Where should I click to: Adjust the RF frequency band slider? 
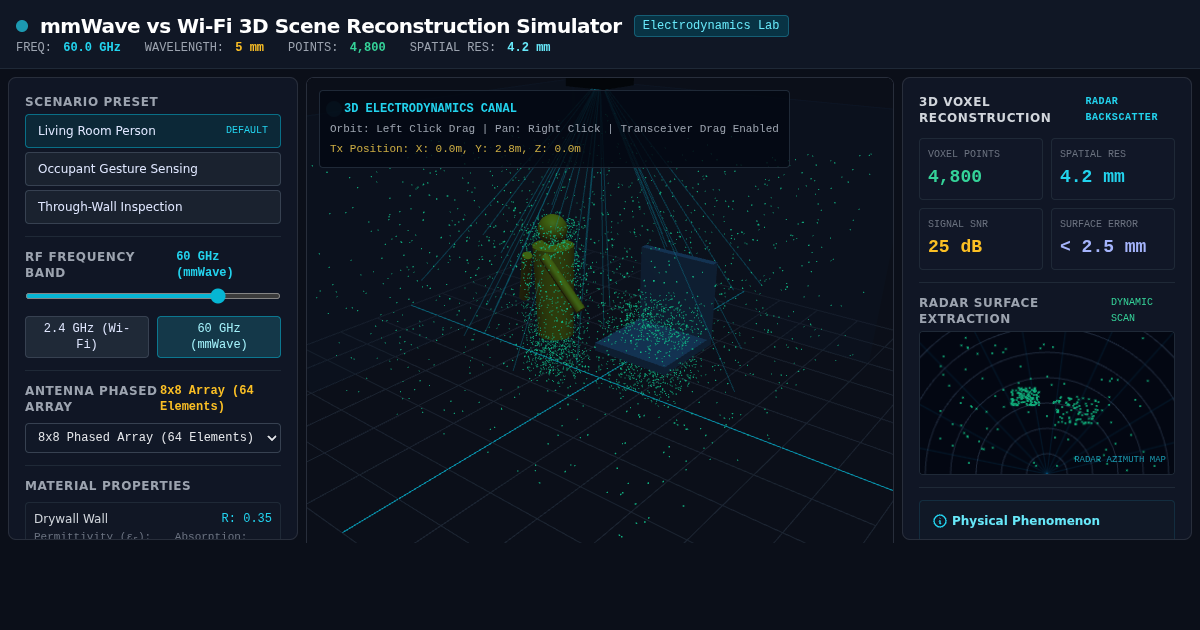point(153,296)
